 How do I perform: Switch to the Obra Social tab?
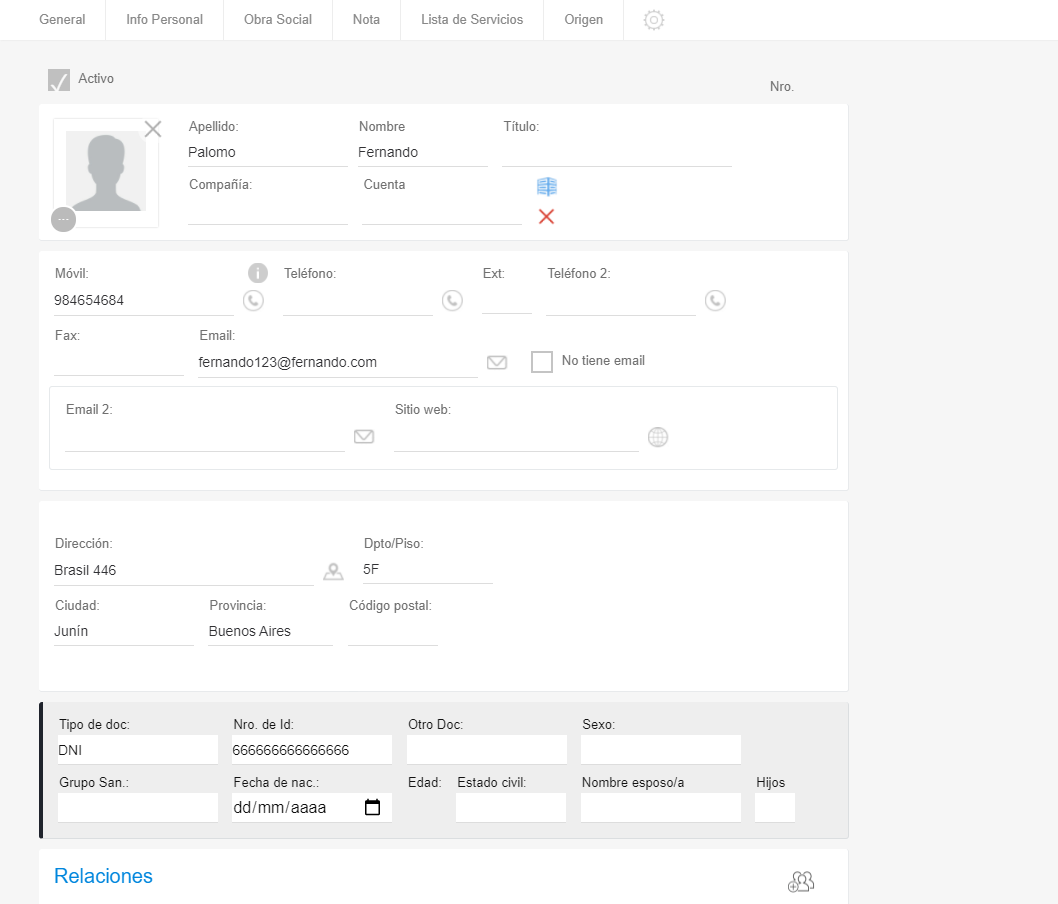coord(278,20)
